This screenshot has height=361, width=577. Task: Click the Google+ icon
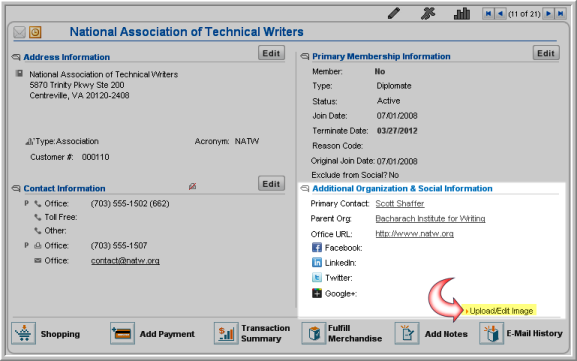pyautogui.click(x=316, y=293)
